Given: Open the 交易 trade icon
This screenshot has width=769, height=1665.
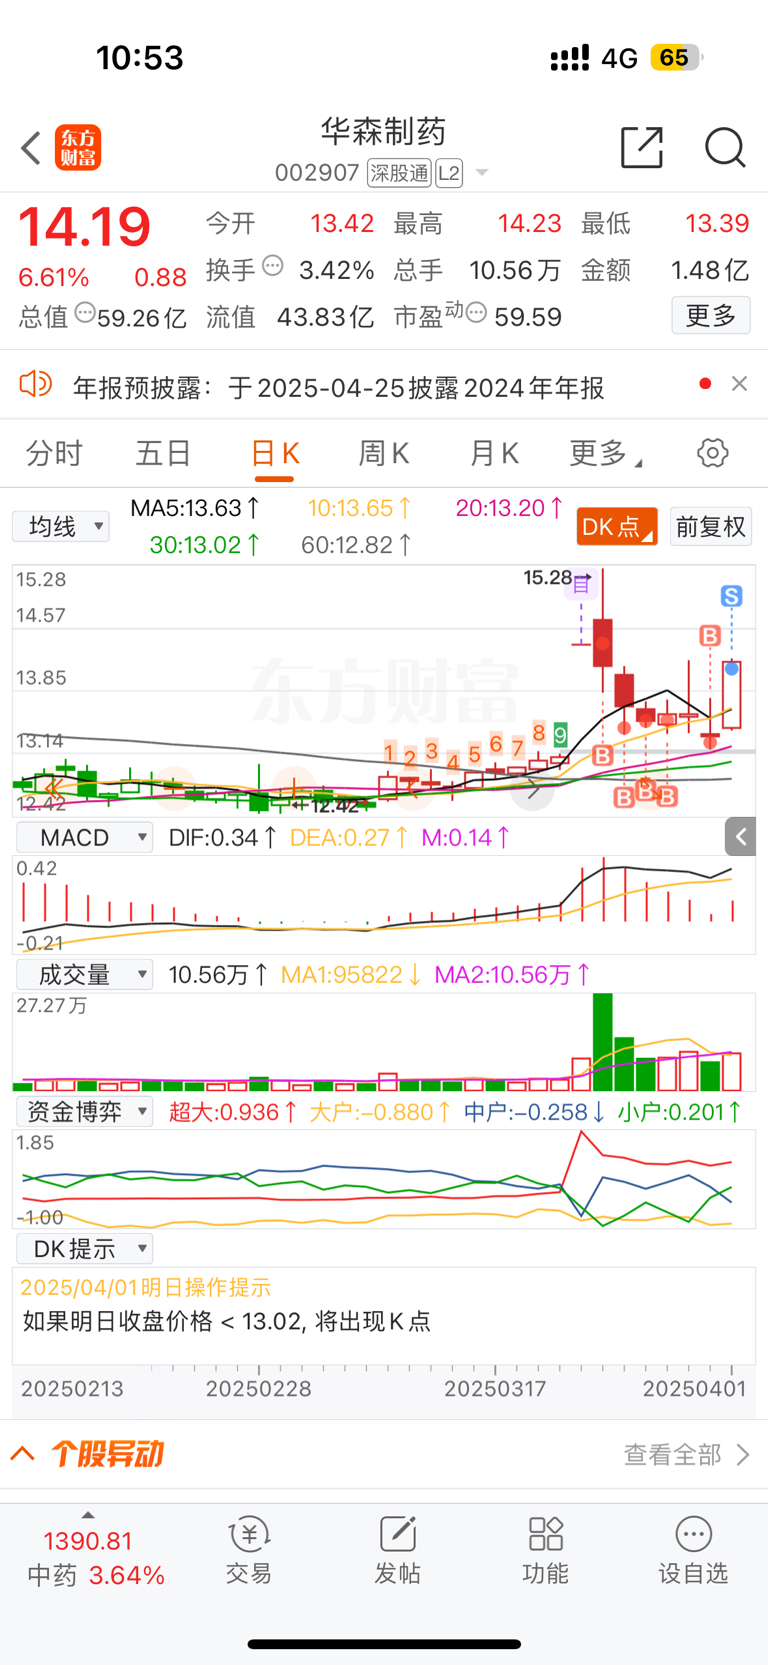Looking at the screenshot, I should pos(249,1551).
